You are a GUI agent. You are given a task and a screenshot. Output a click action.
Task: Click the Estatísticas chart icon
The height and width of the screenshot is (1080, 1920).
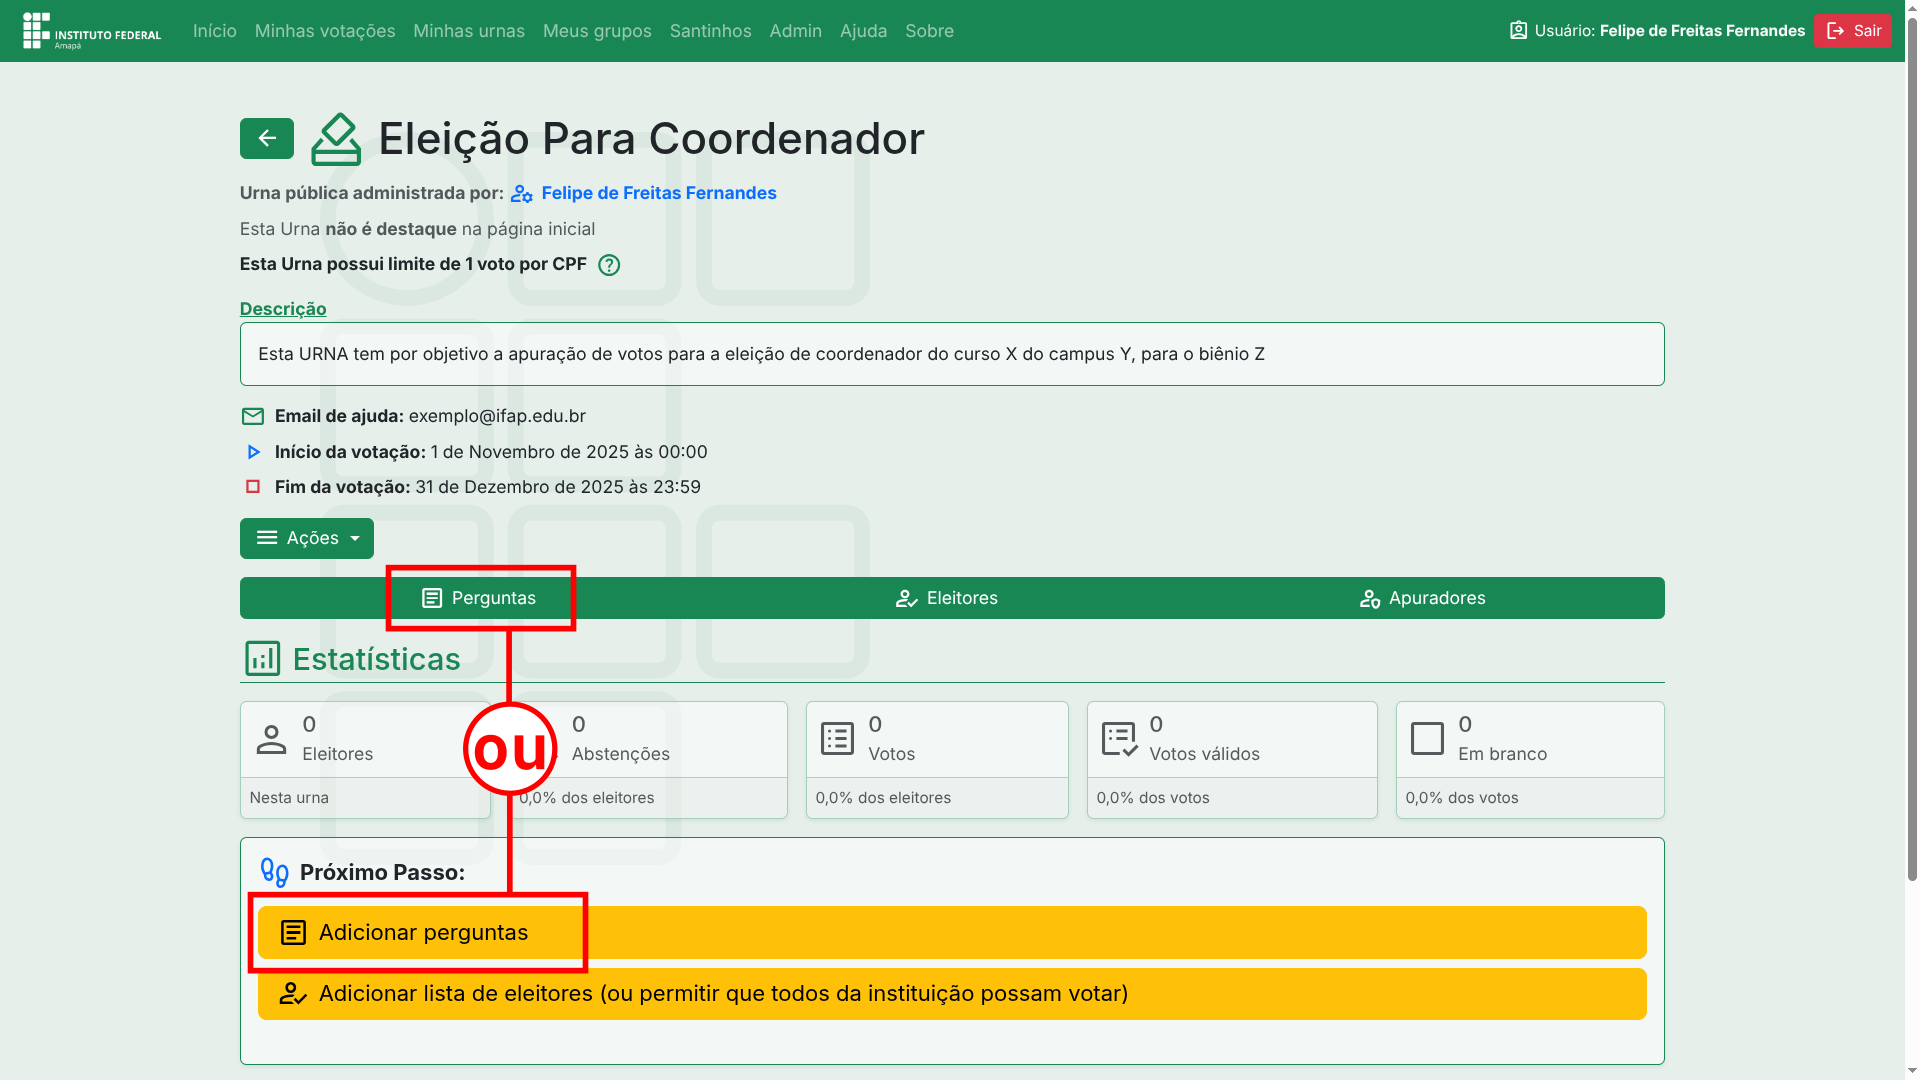(x=262, y=659)
